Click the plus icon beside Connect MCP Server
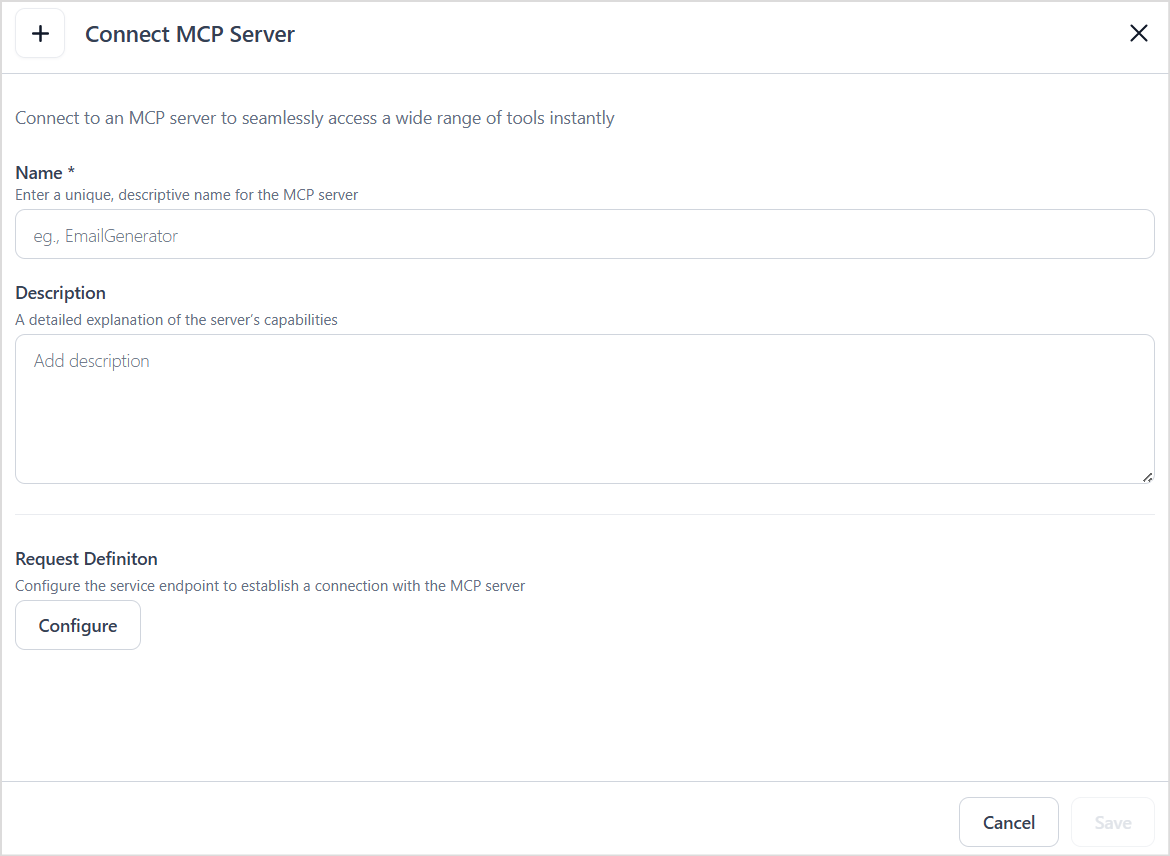 [40, 33]
